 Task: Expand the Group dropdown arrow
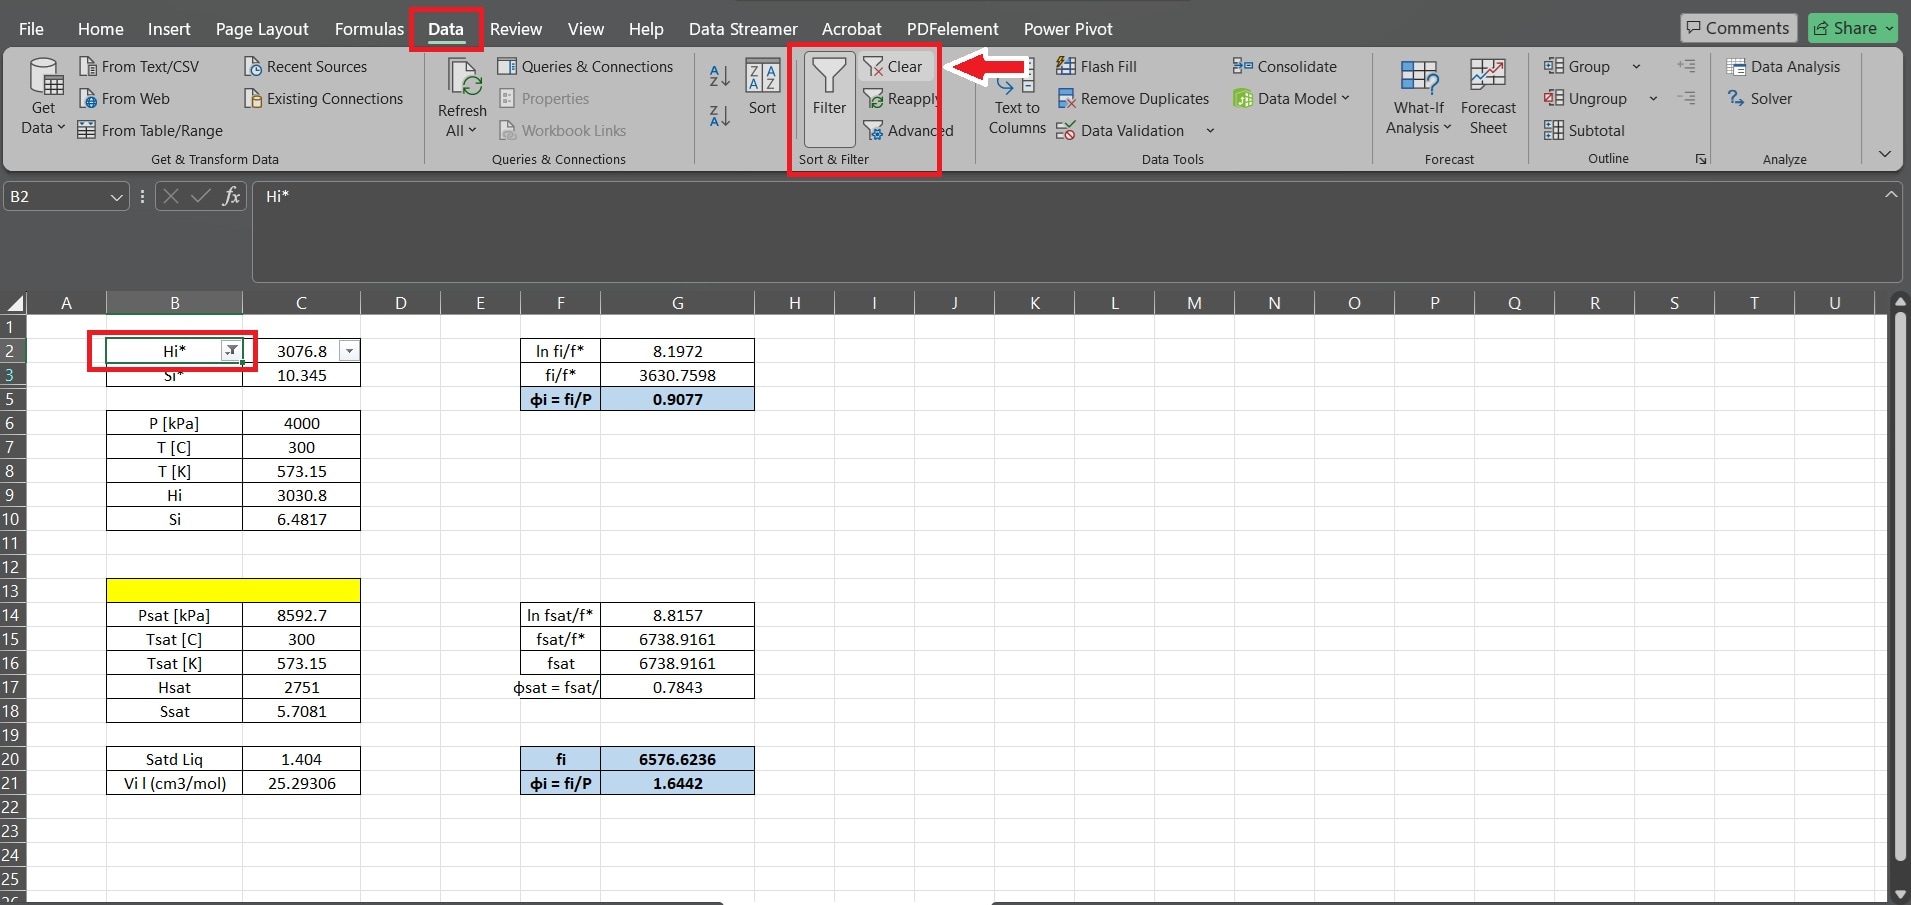click(x=1637, y=67)
